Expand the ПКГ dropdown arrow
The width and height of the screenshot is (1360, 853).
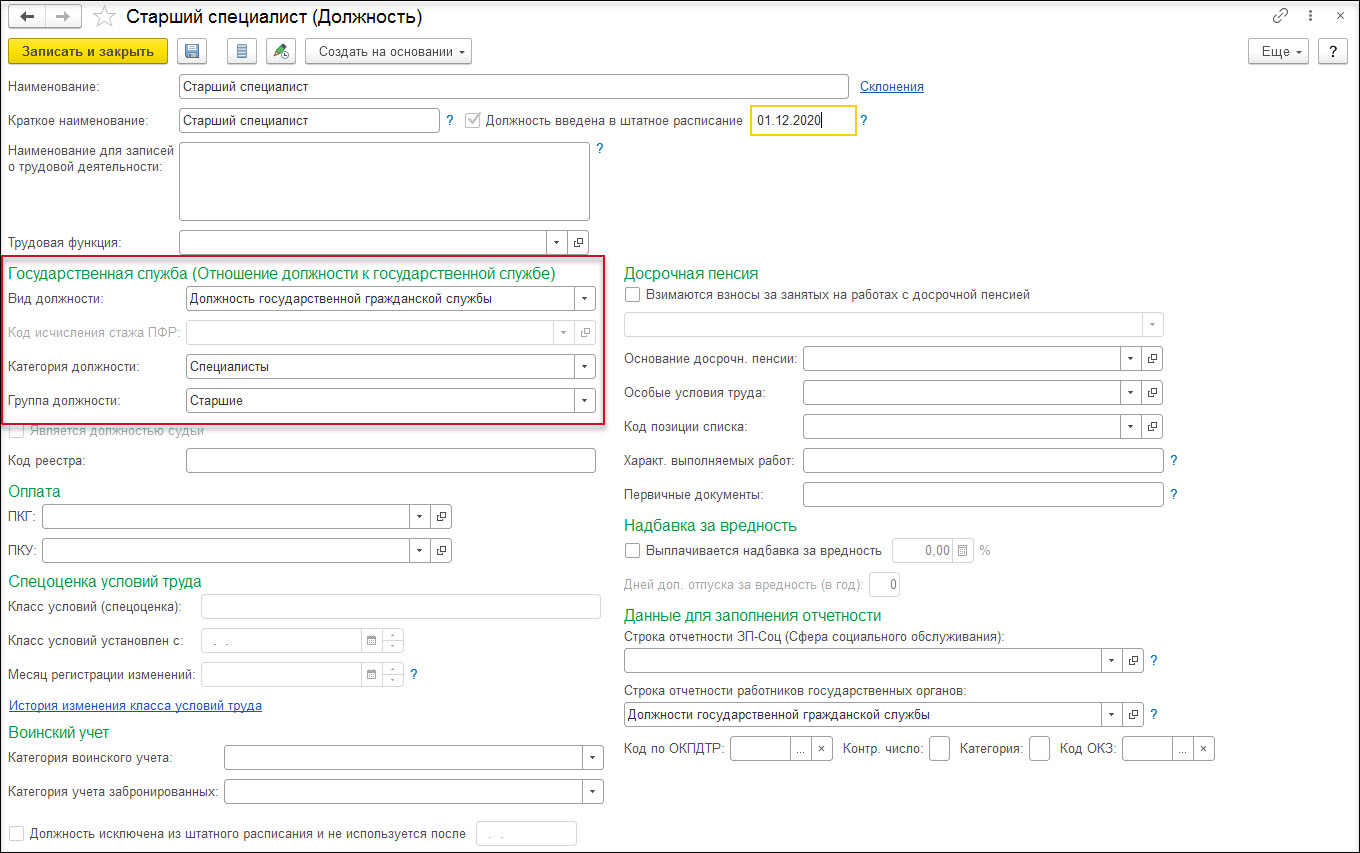point(421,516)
